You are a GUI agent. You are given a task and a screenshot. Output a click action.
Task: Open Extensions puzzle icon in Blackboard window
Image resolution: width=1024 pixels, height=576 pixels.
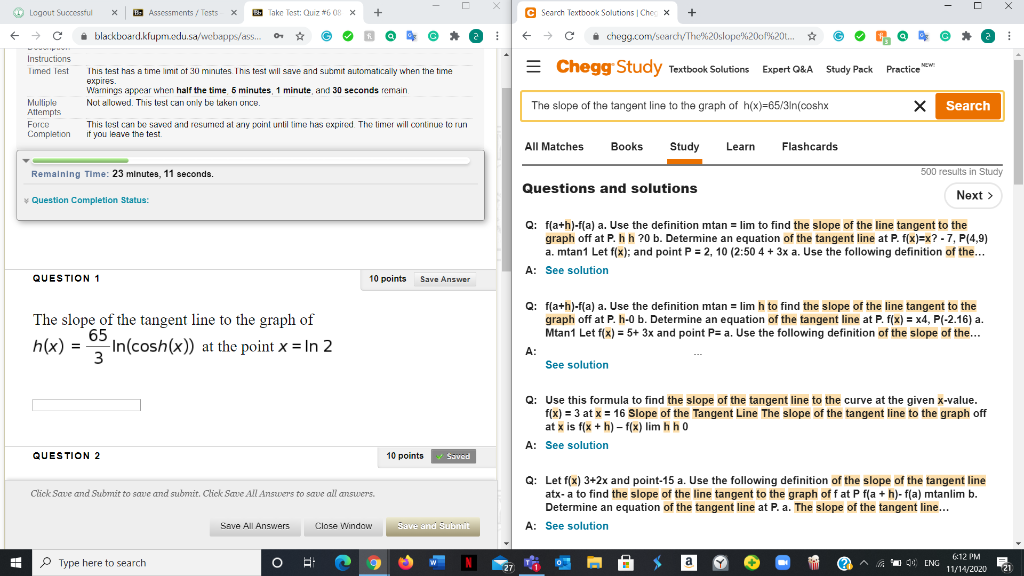pos(455,36)
